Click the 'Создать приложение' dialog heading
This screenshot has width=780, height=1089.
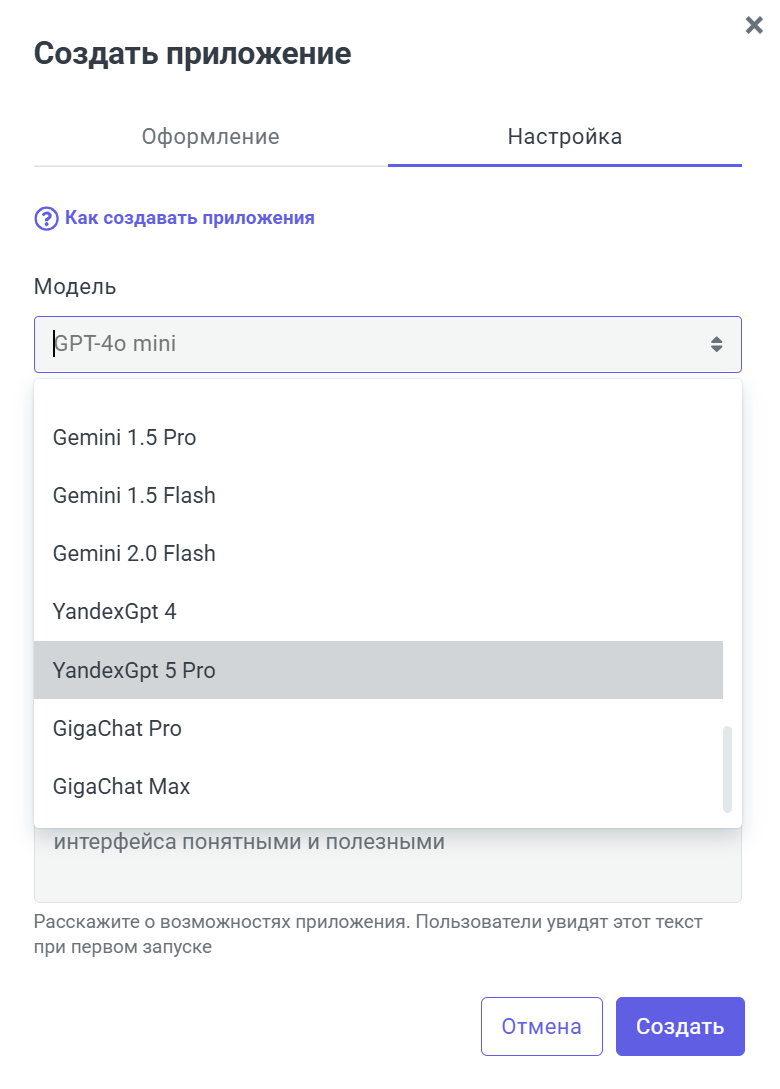(193, 53)
